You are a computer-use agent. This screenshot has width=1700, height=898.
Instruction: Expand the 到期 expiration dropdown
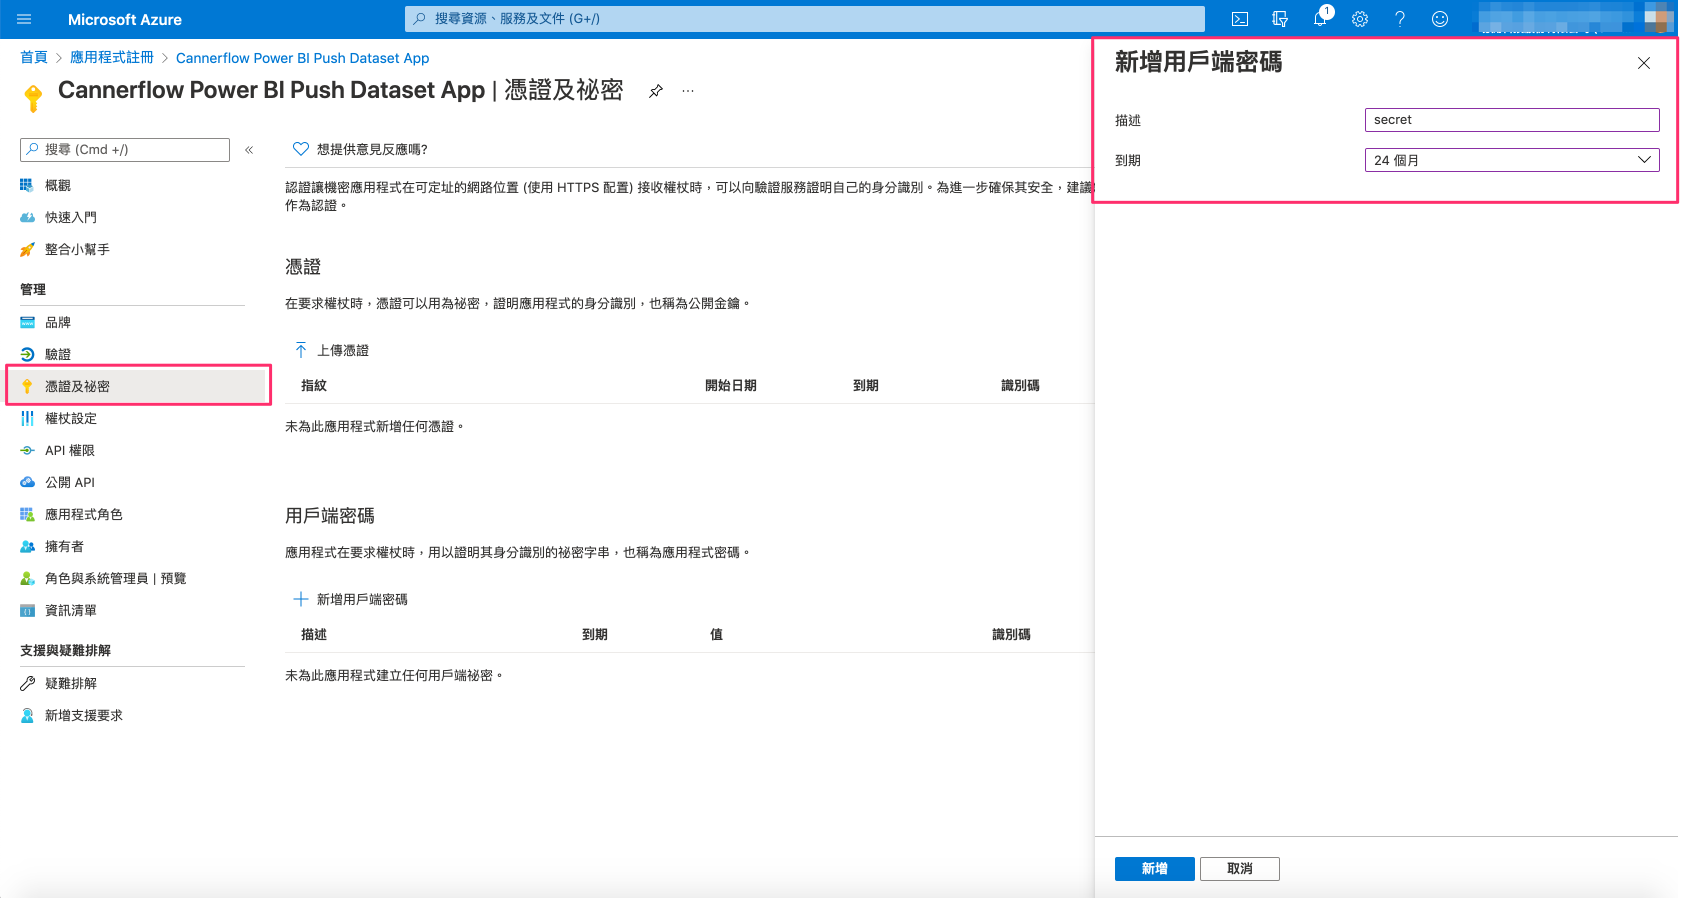(x=1512, y=160)
